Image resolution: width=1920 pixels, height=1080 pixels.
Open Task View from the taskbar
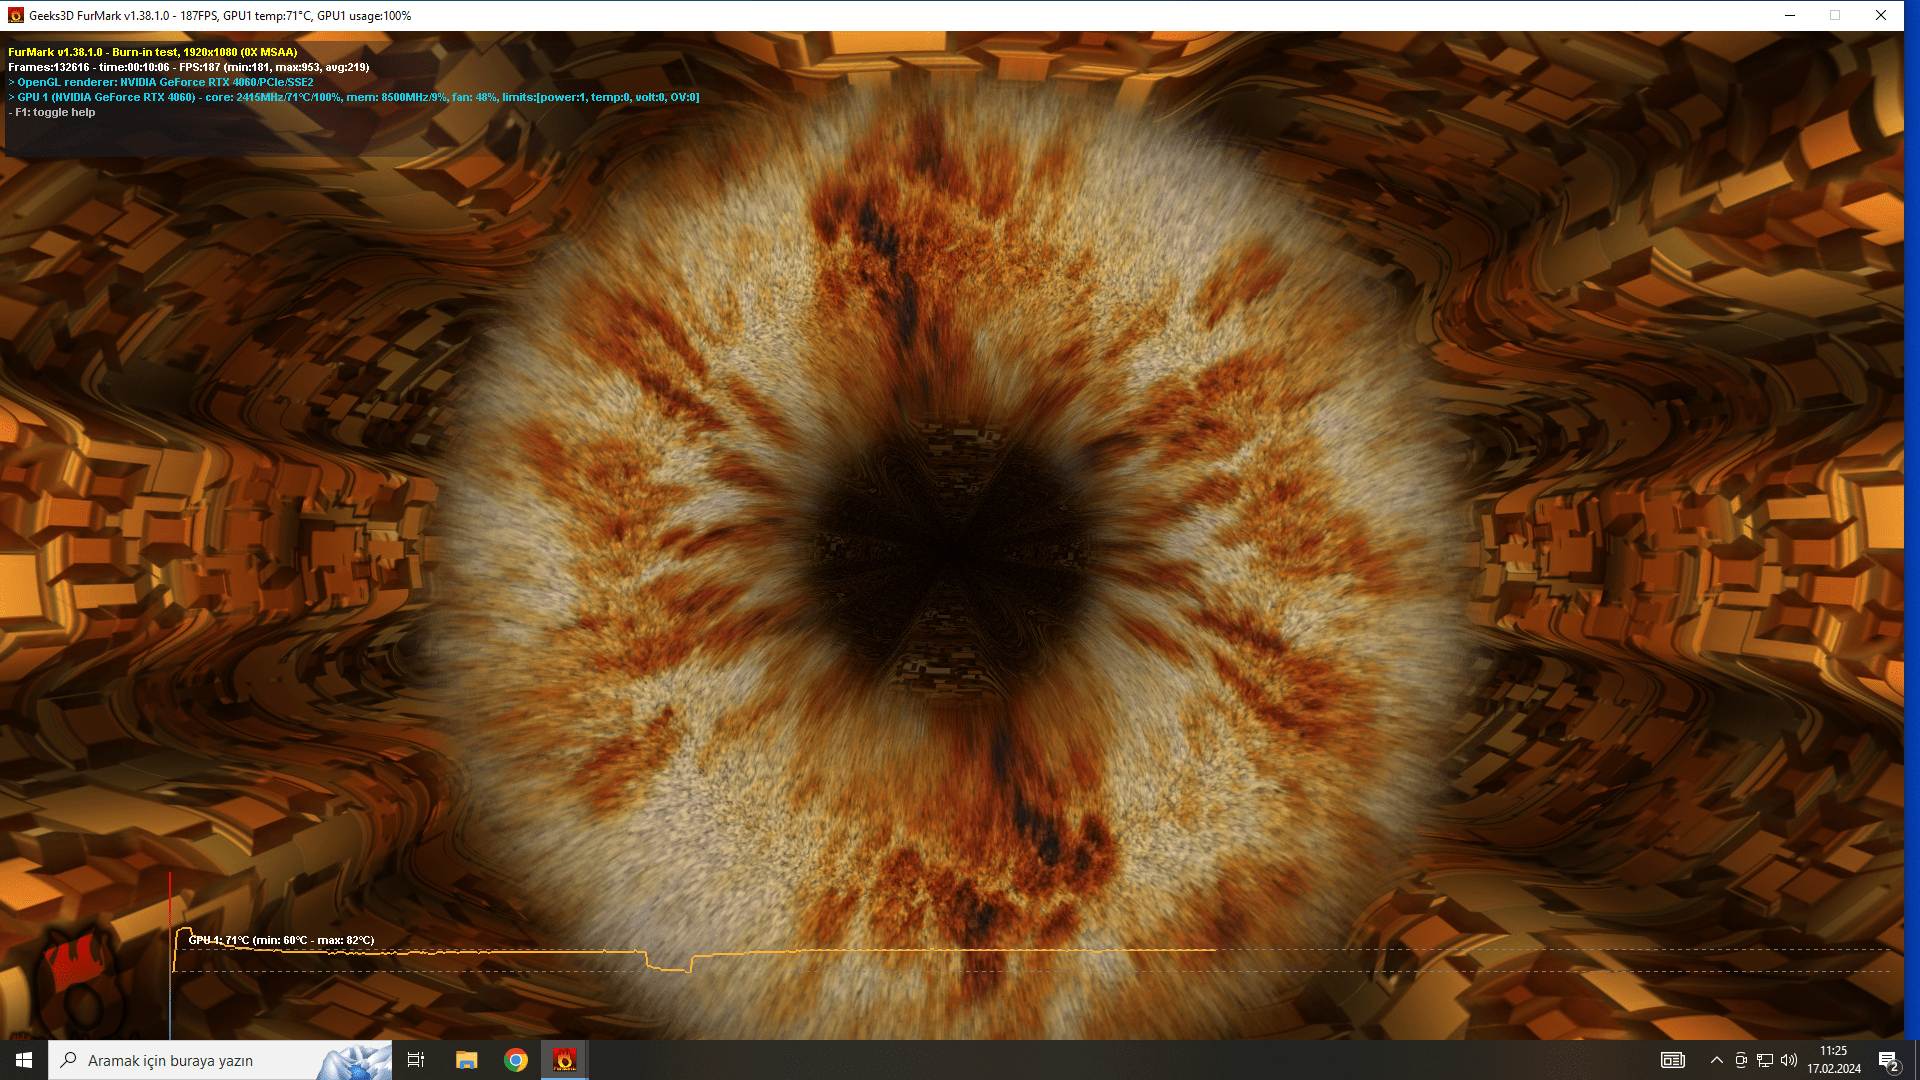[416, 1060]
